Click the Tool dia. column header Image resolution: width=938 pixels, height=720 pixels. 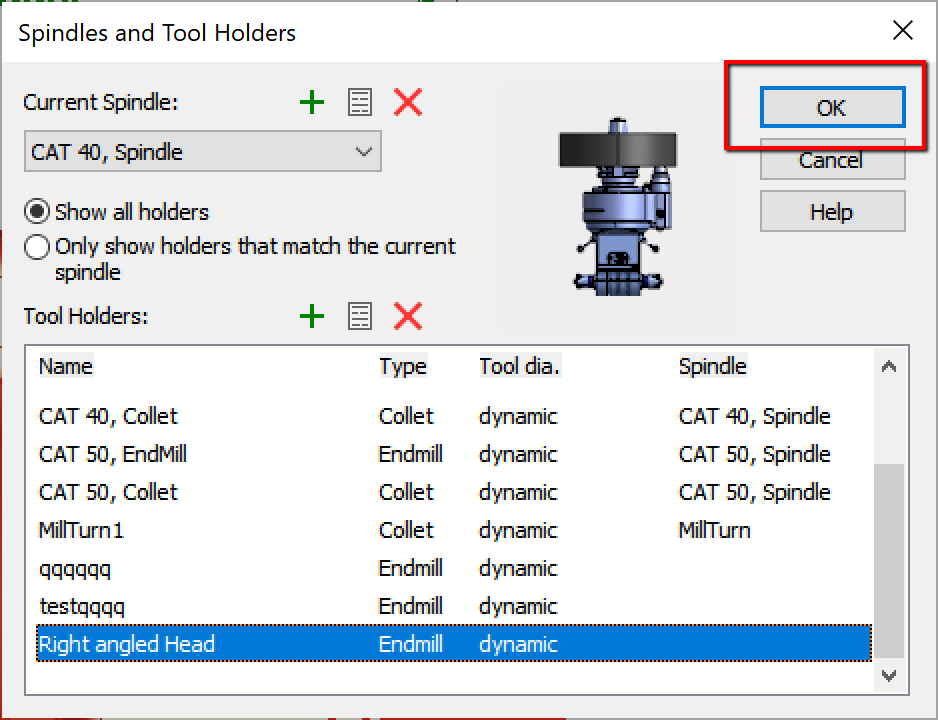tap(519, 366)
